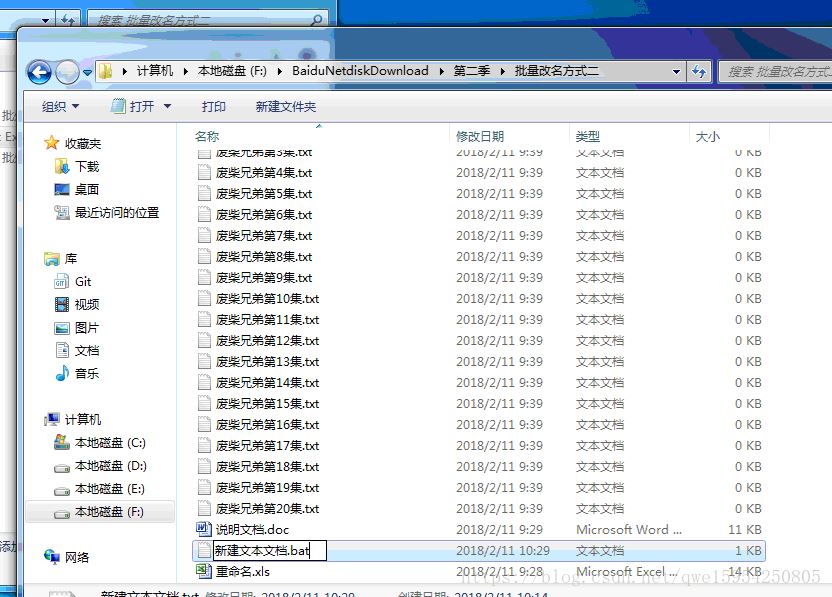This screenshot has width=832, height=597.
Task: Select 库 in the navigation pane
Action: coord(71,259)
